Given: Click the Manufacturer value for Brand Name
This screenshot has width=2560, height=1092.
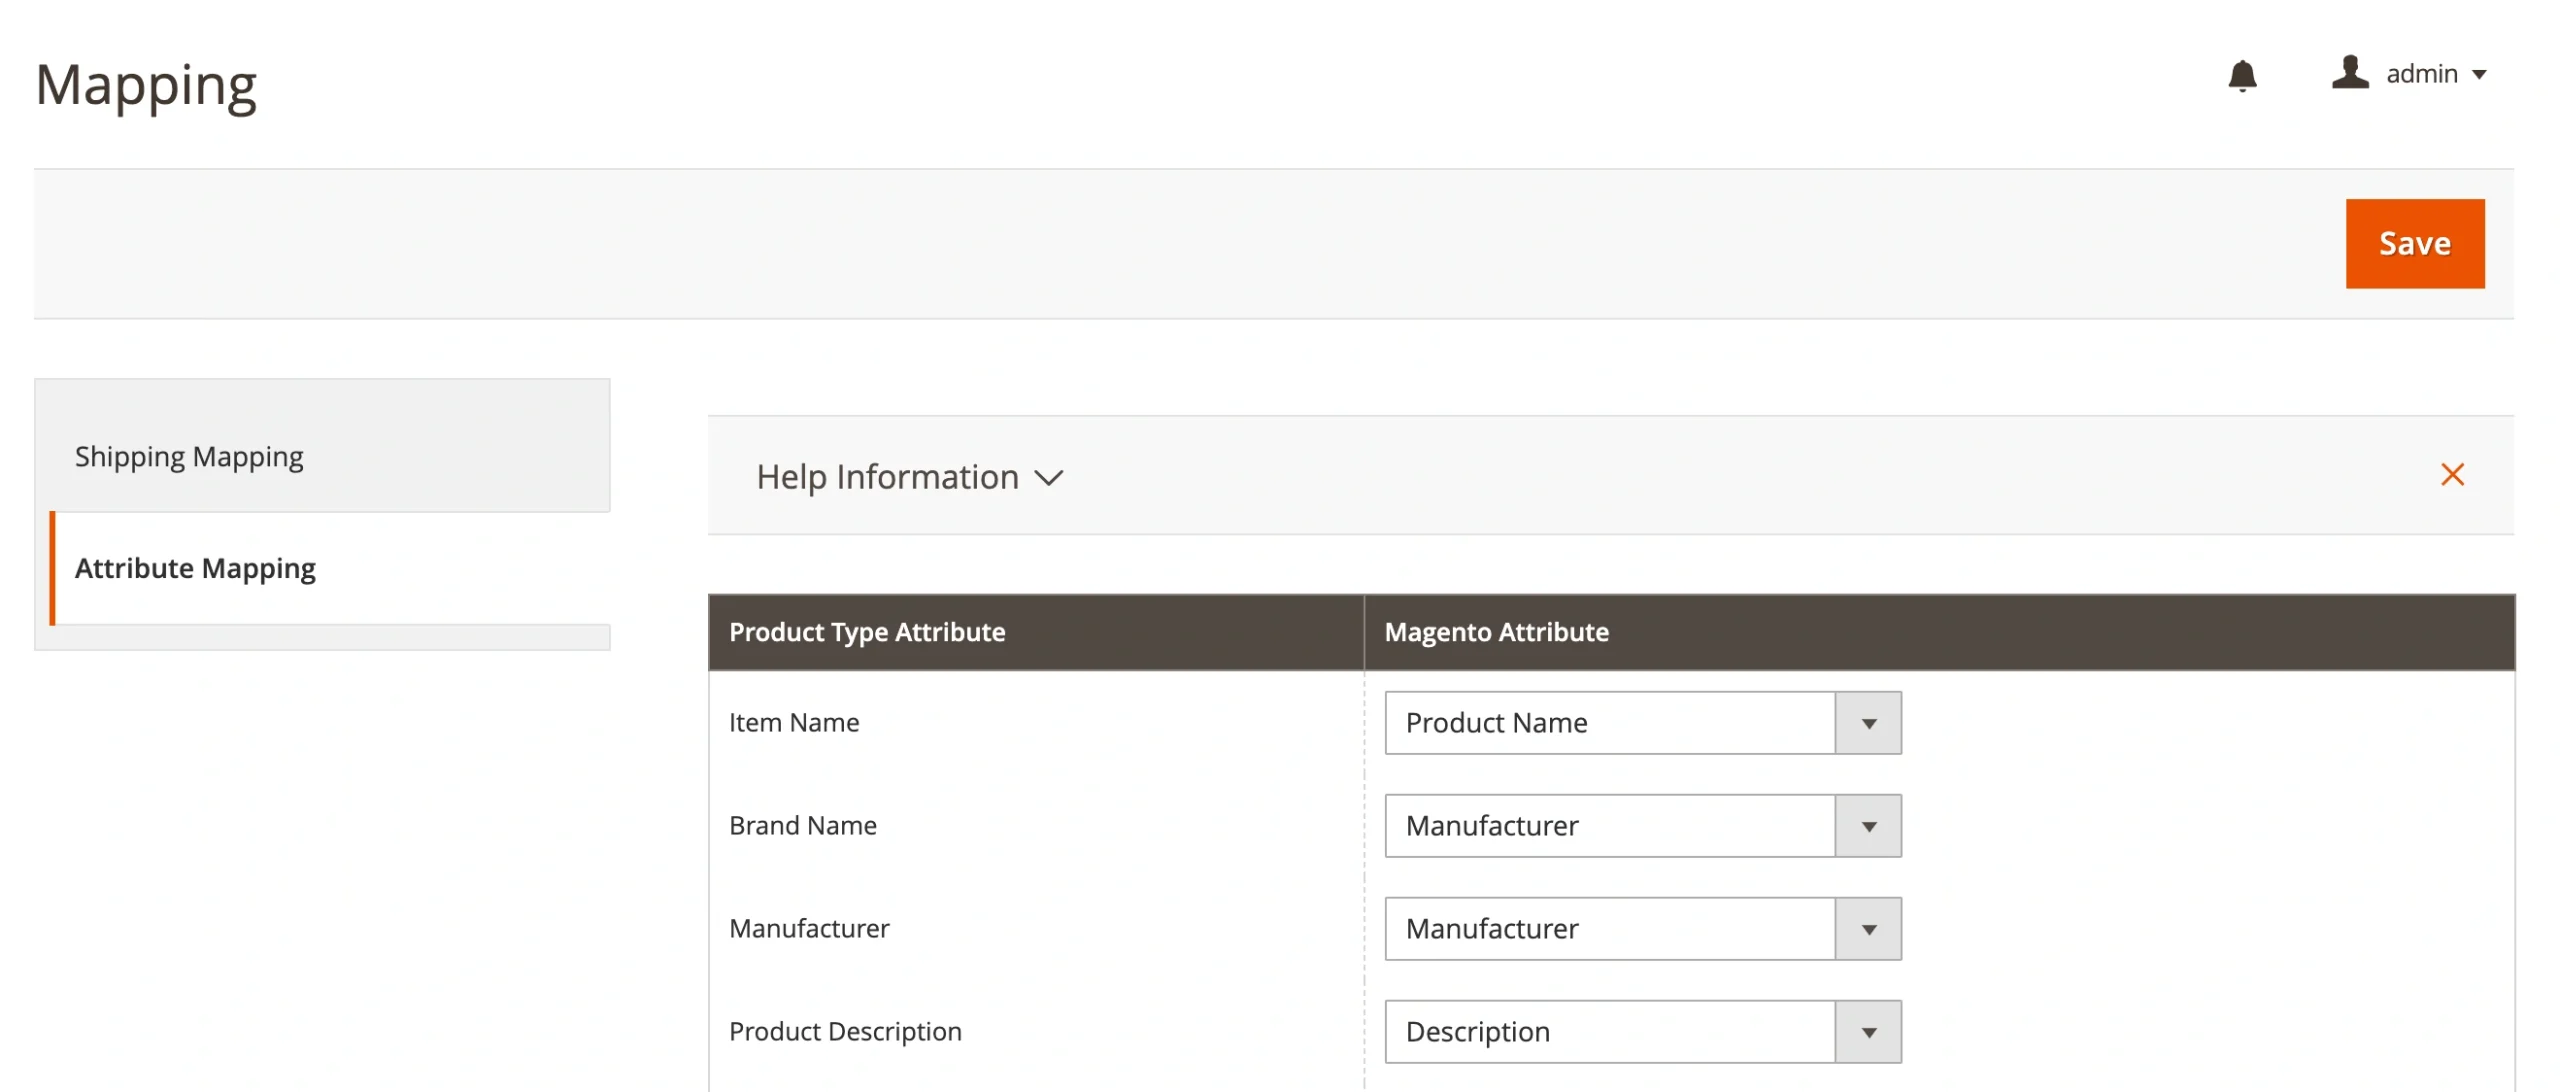Looking at the screenshot, I should tap(1608, 826).
